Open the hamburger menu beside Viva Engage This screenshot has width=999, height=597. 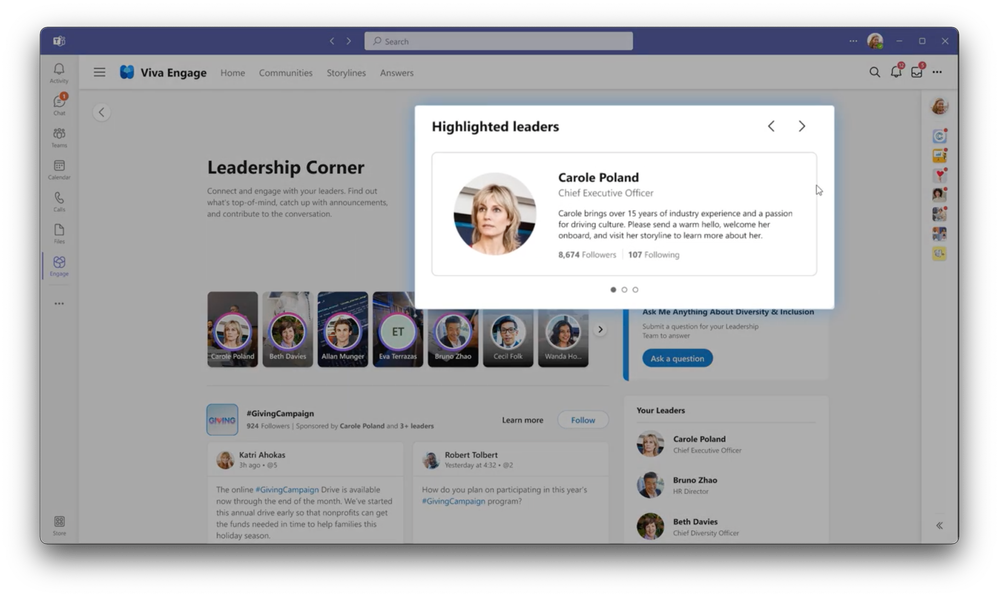tap(99, 73)
